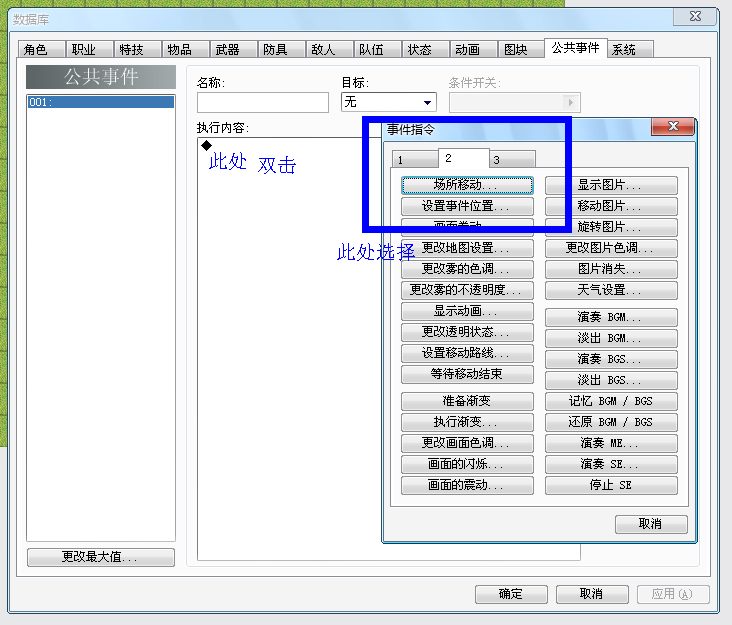The image size is (732, 625).
Task: Click 更改图片色调 button
Action: point(611,248)
